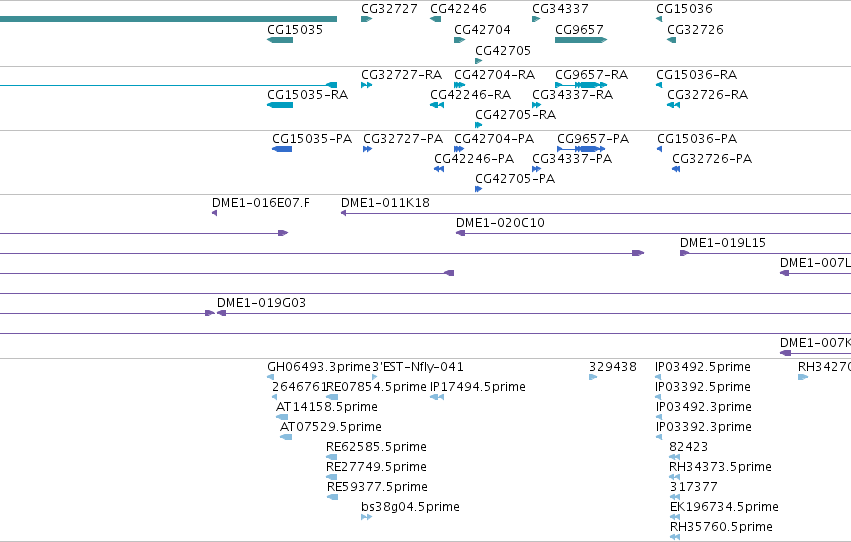Click EST GH06493.3prime
Image resolution: width=851 pixels, height=542 pixels.
[319, 367]
